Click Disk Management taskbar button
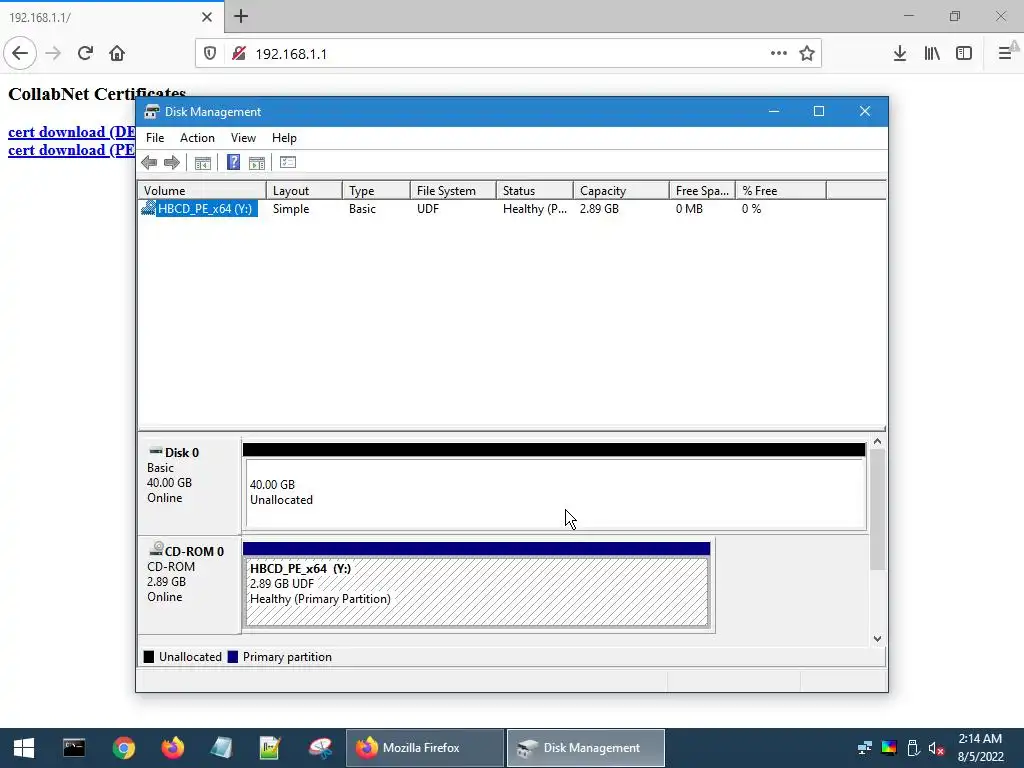This screenshot has height=768, width=1024. pyautogui.click(x=586, y=748)
